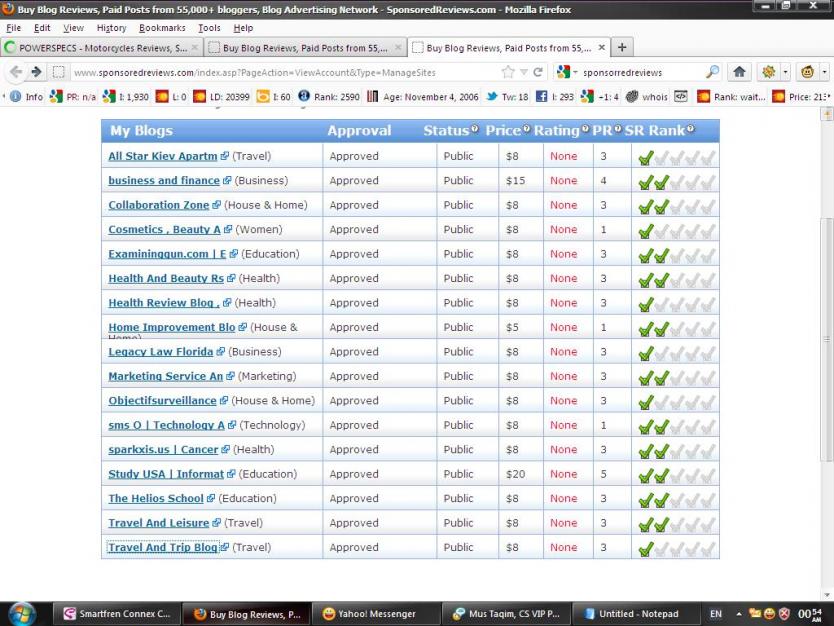Click help icon next to Price header
Screen dimensions: 834x626
point(527,128)
